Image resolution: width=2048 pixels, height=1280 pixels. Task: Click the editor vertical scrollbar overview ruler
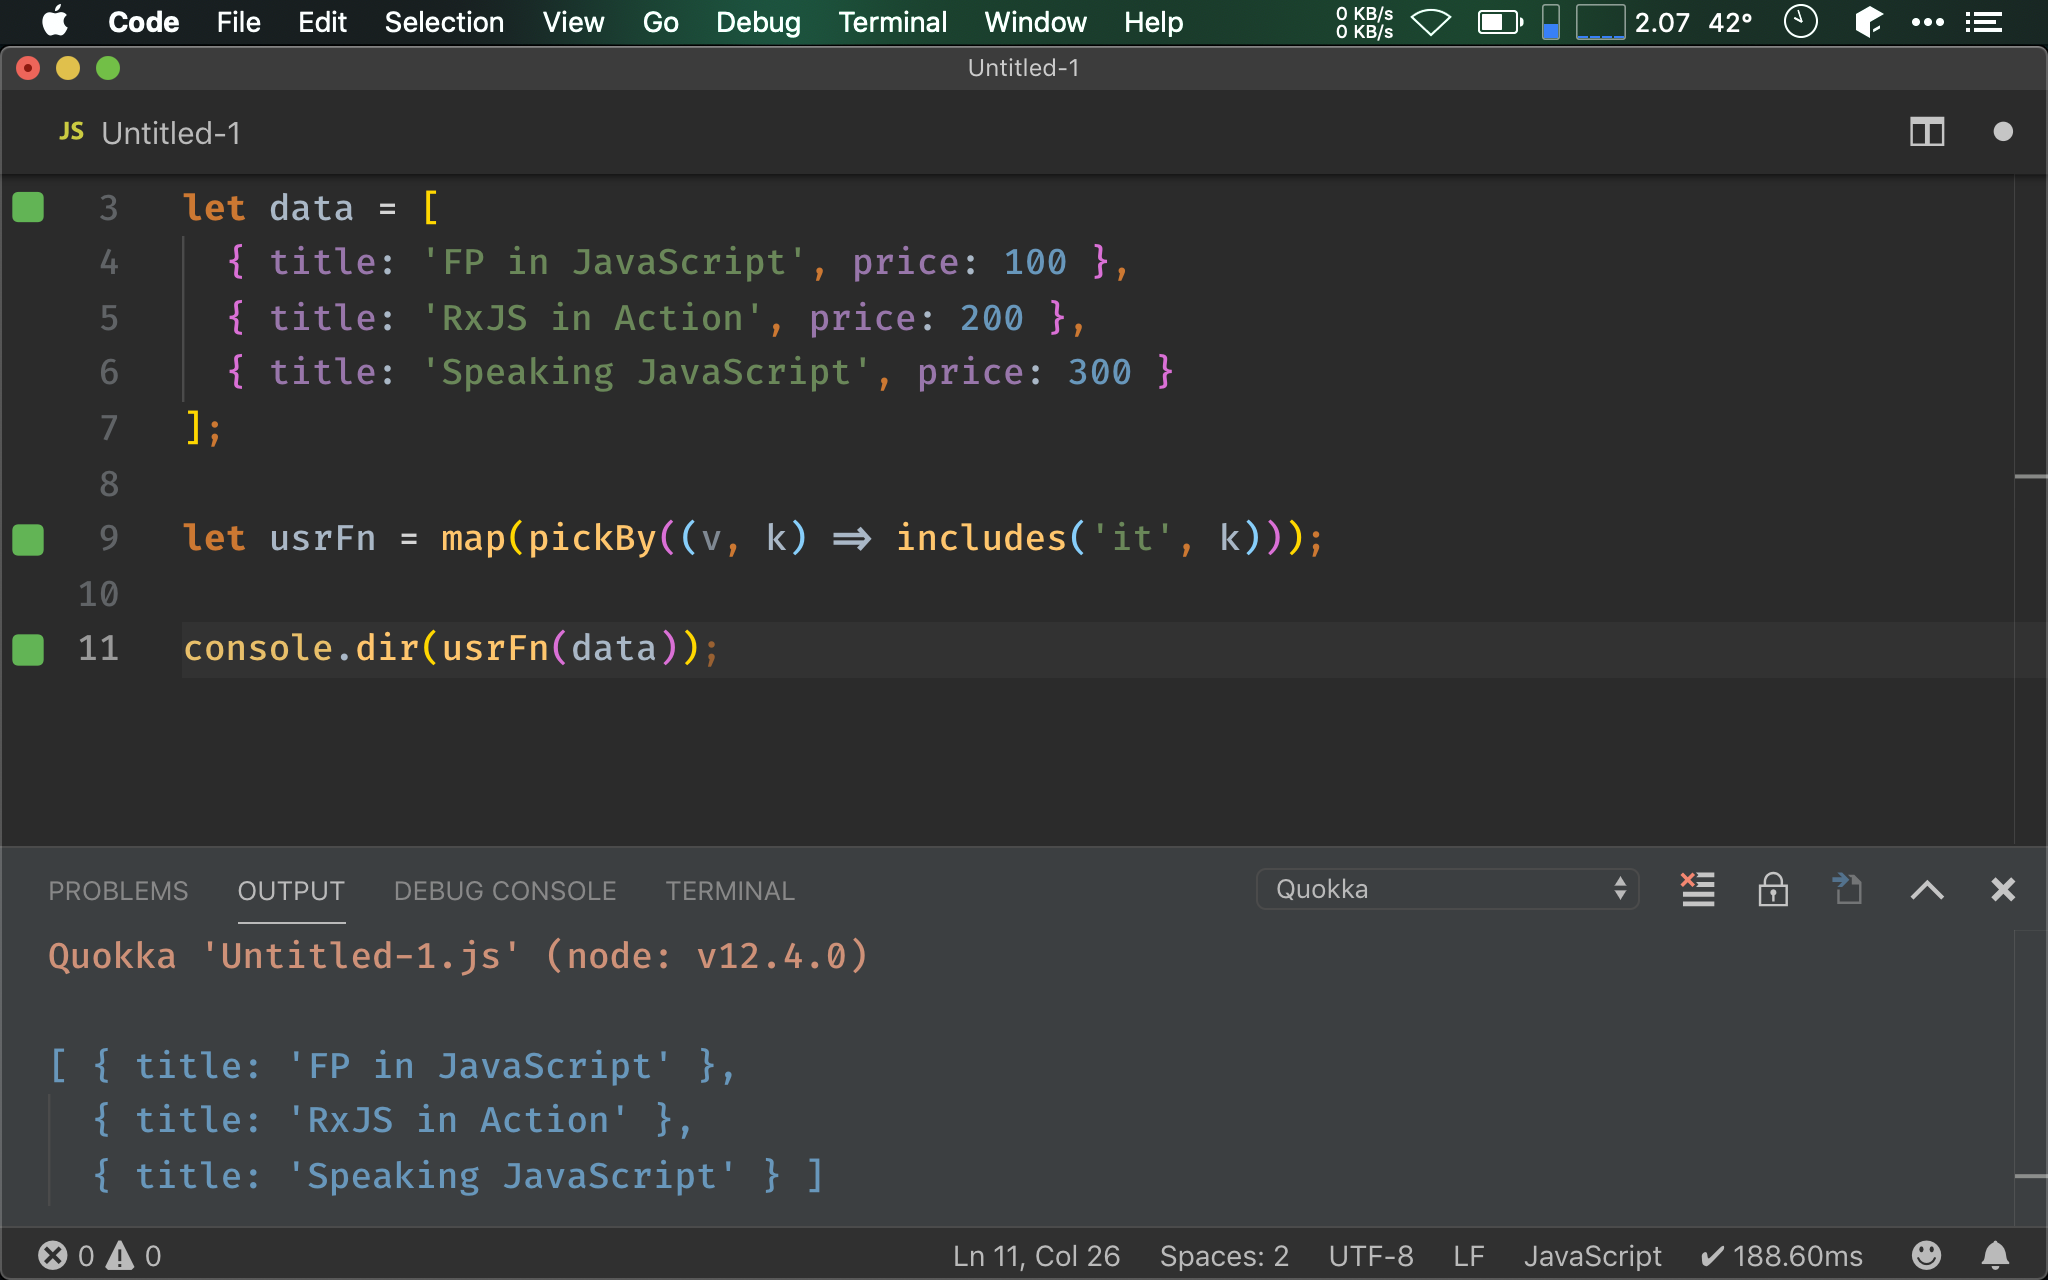pos(2030,510)
